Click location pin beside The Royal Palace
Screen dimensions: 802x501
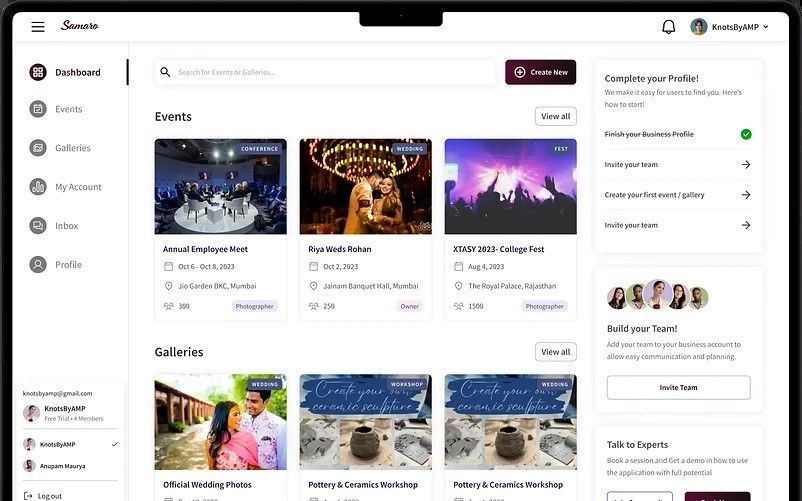click(x=458, y=286)
